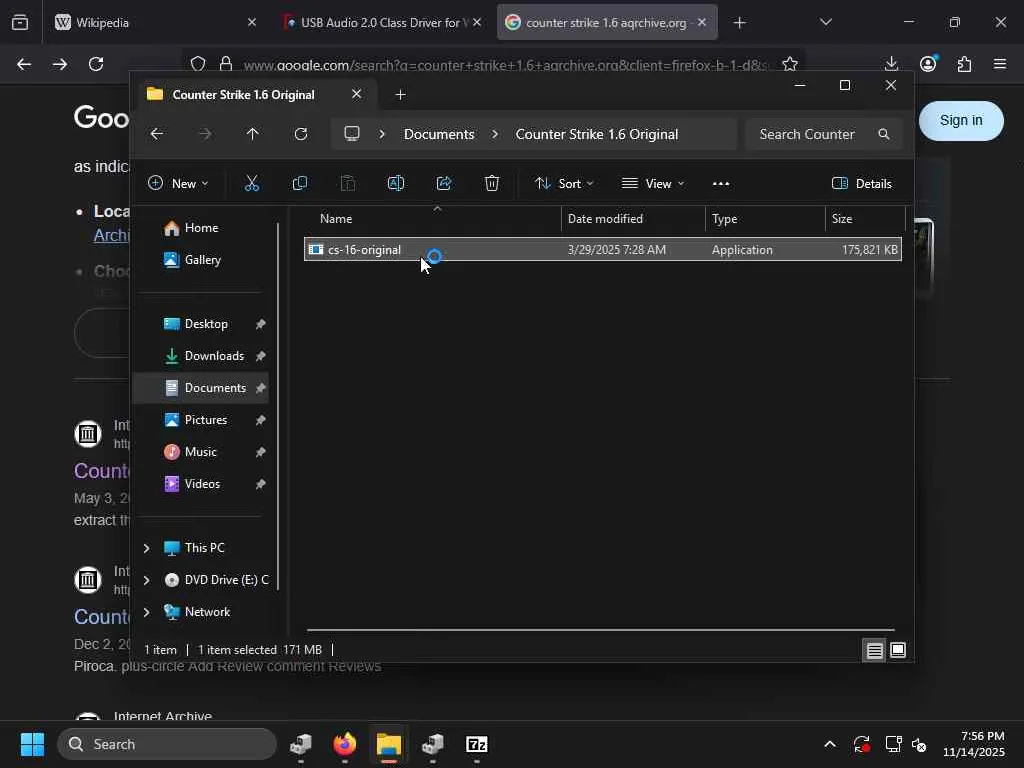Viewport: 1024px width, 768px height.
Task: Open the Windows Start menu
Action: [32, 744]
